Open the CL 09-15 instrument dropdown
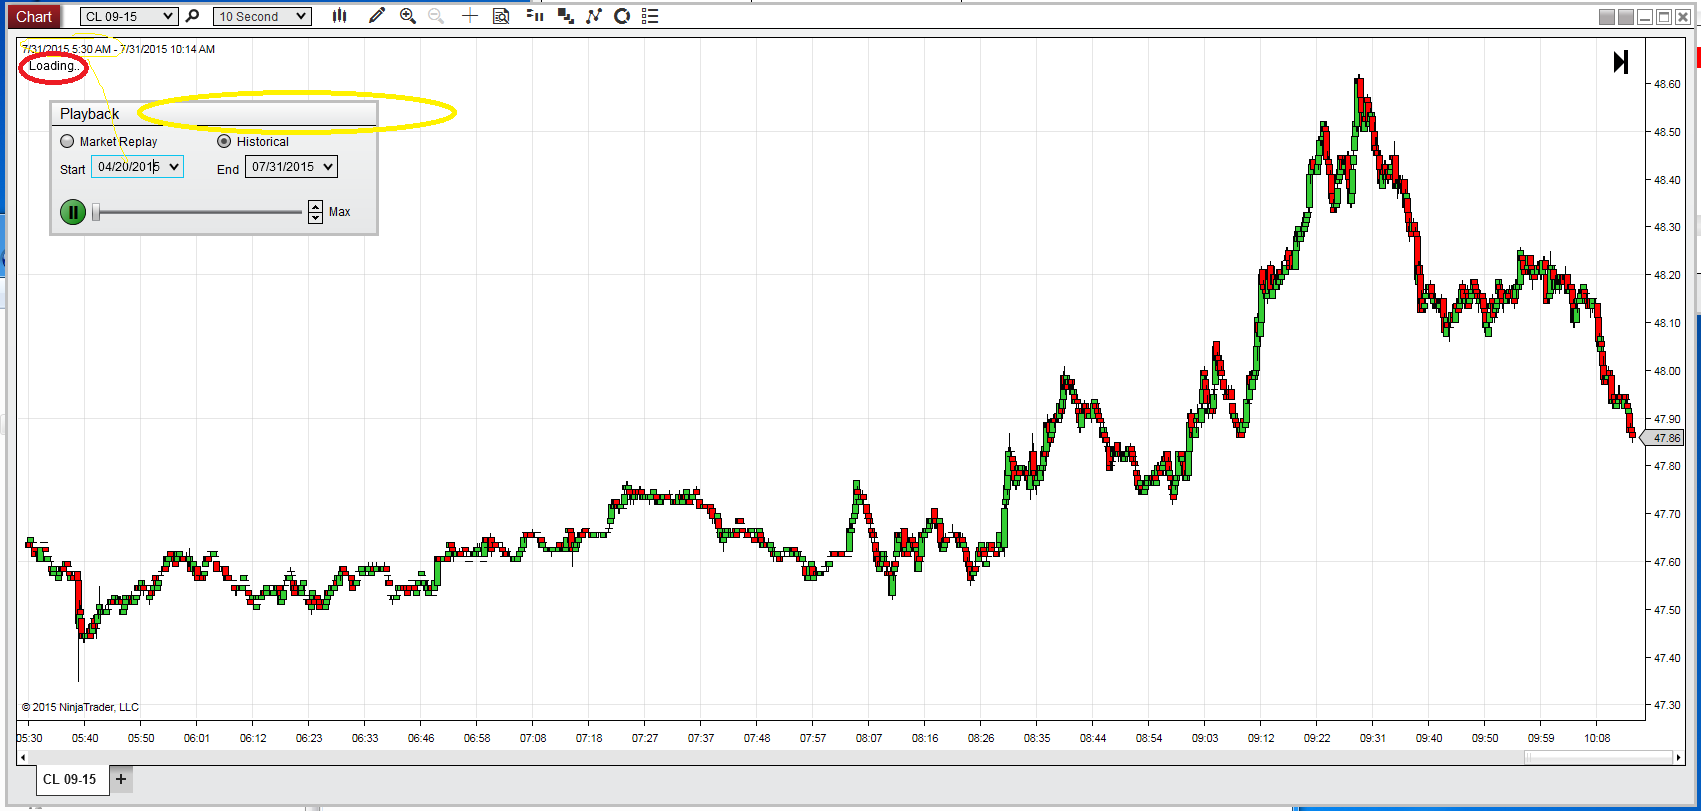 [x=129, y=16]
